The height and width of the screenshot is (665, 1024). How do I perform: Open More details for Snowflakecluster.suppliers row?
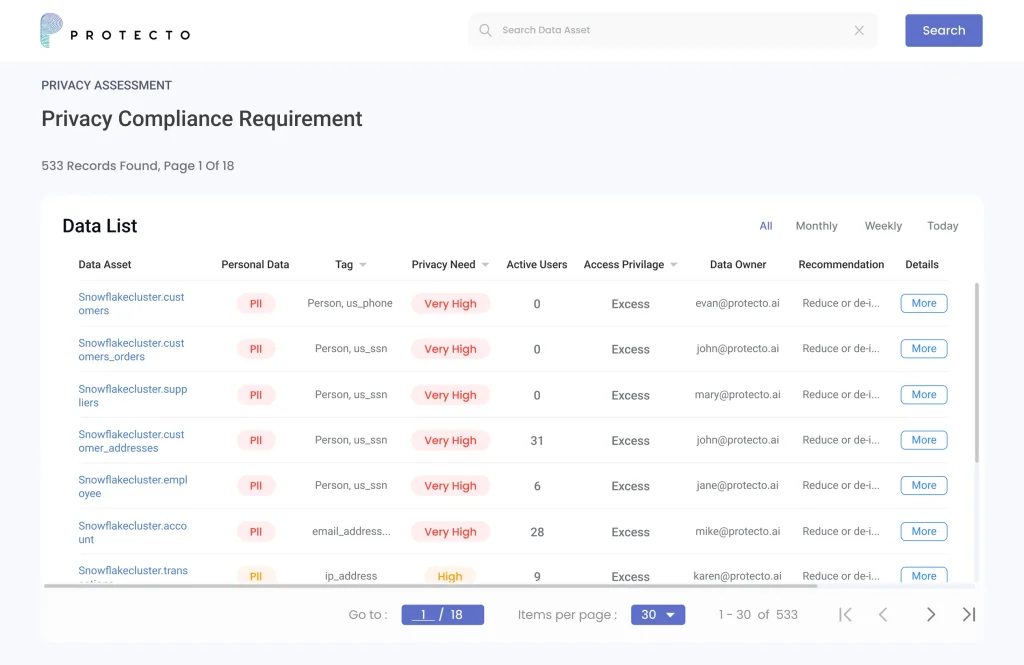[923, 395]
